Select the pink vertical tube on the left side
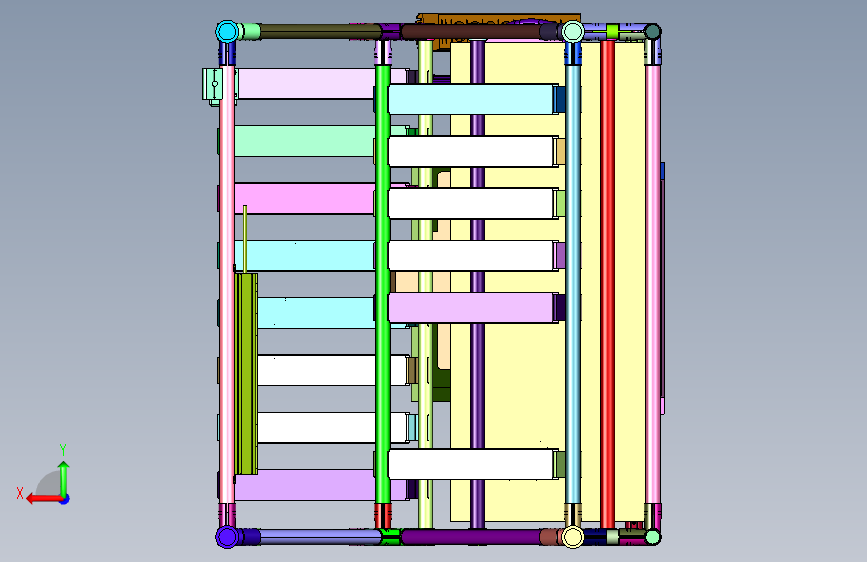The width and height of the screenshot is (867, 562). click(227, 284)
